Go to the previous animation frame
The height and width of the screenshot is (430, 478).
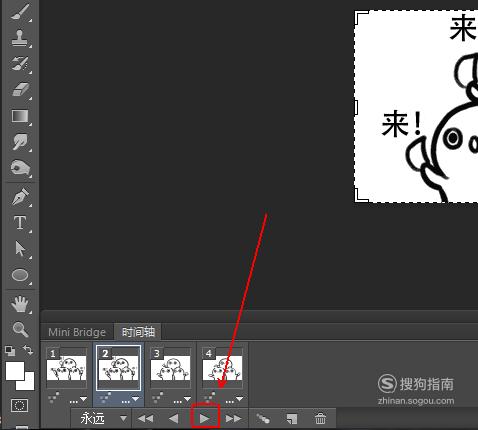click(x=173, y=418)
